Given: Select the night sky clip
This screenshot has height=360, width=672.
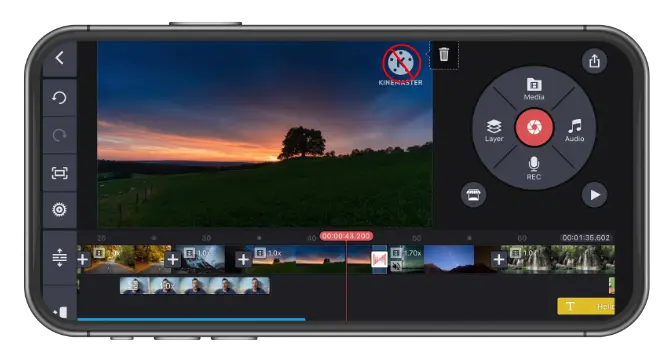Looking at the screenshot, I should [x=449, y=259].
